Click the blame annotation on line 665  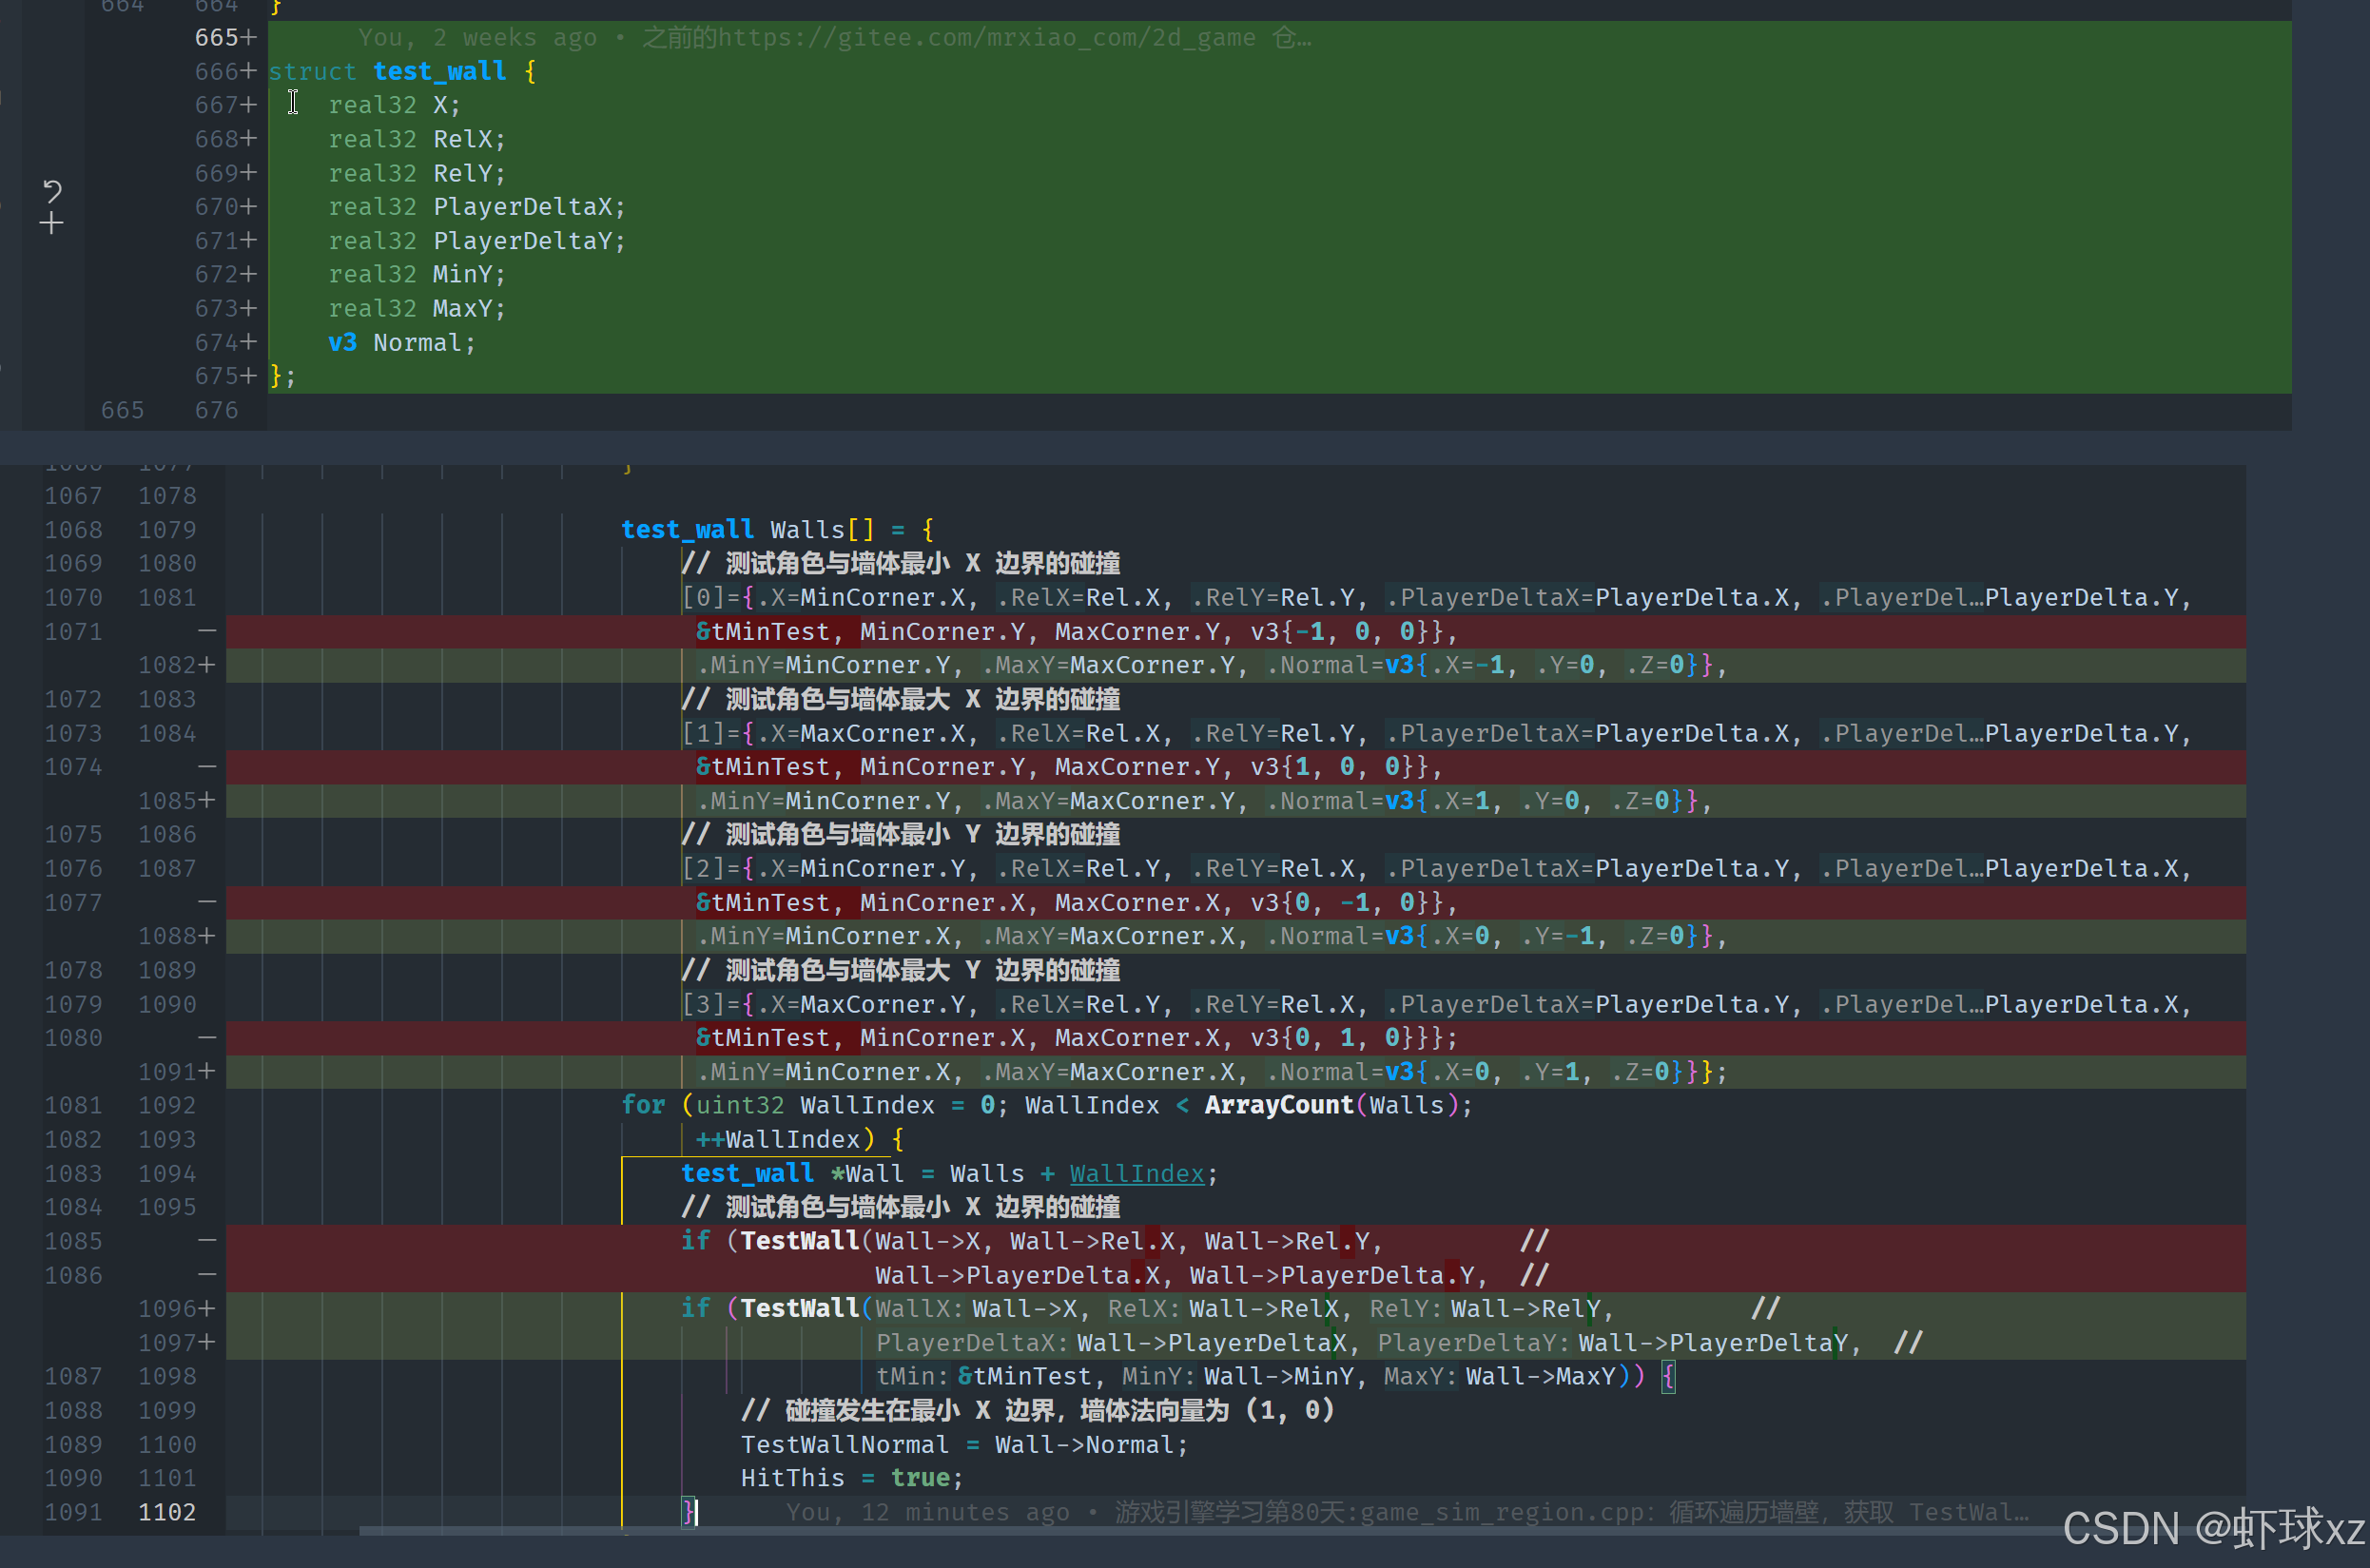pos(834,37)
